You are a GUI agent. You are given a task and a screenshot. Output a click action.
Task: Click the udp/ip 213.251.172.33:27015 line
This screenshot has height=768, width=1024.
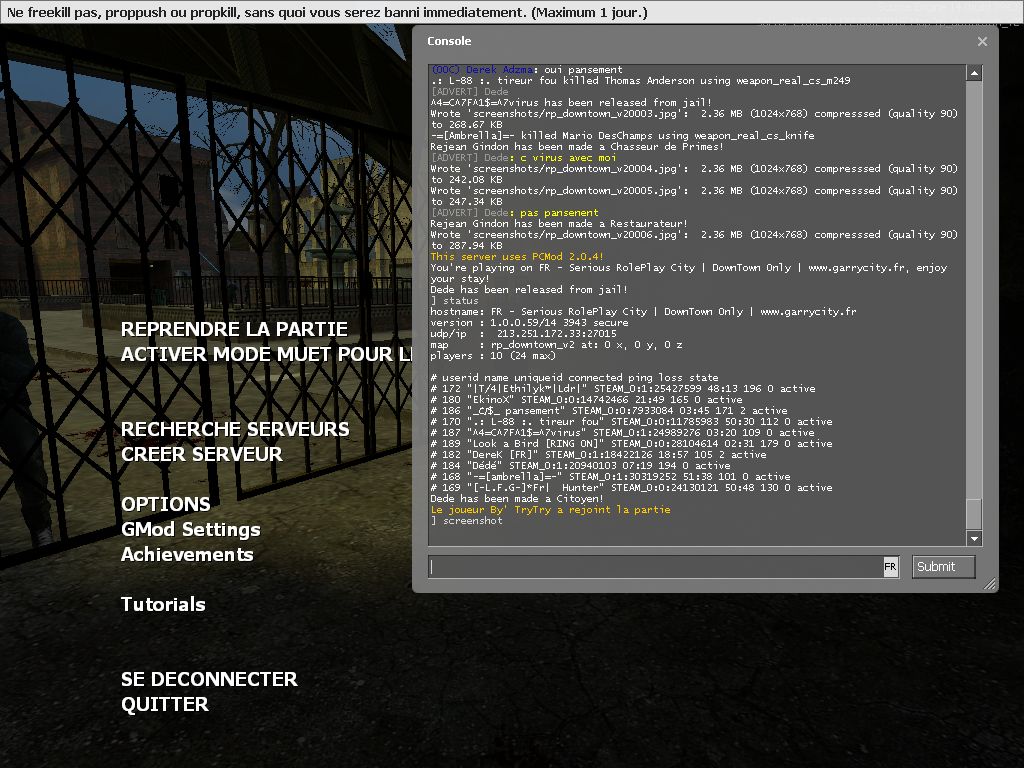pos(523,334)
